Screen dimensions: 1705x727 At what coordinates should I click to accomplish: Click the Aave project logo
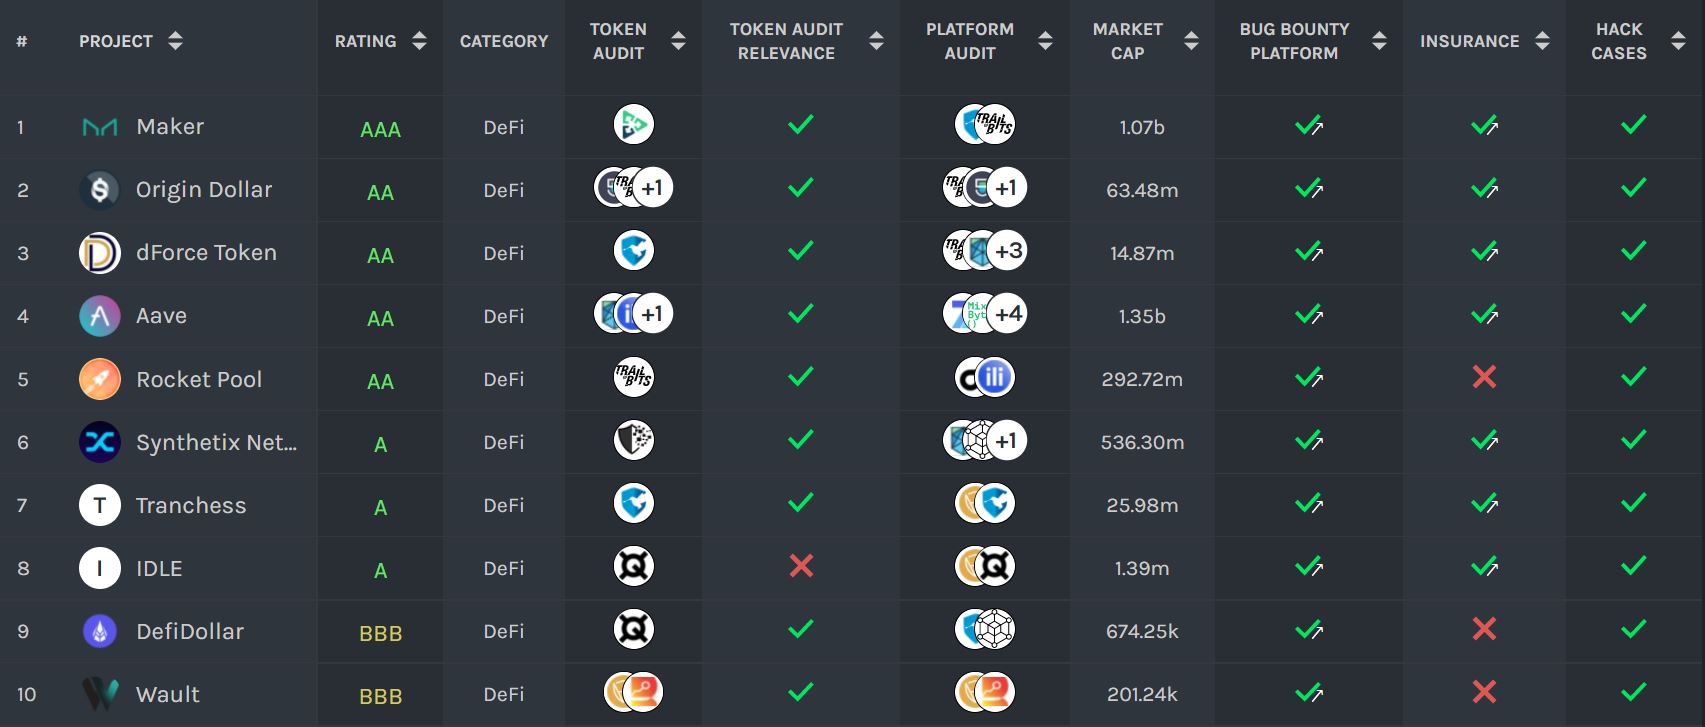click(x=100, y=316)
